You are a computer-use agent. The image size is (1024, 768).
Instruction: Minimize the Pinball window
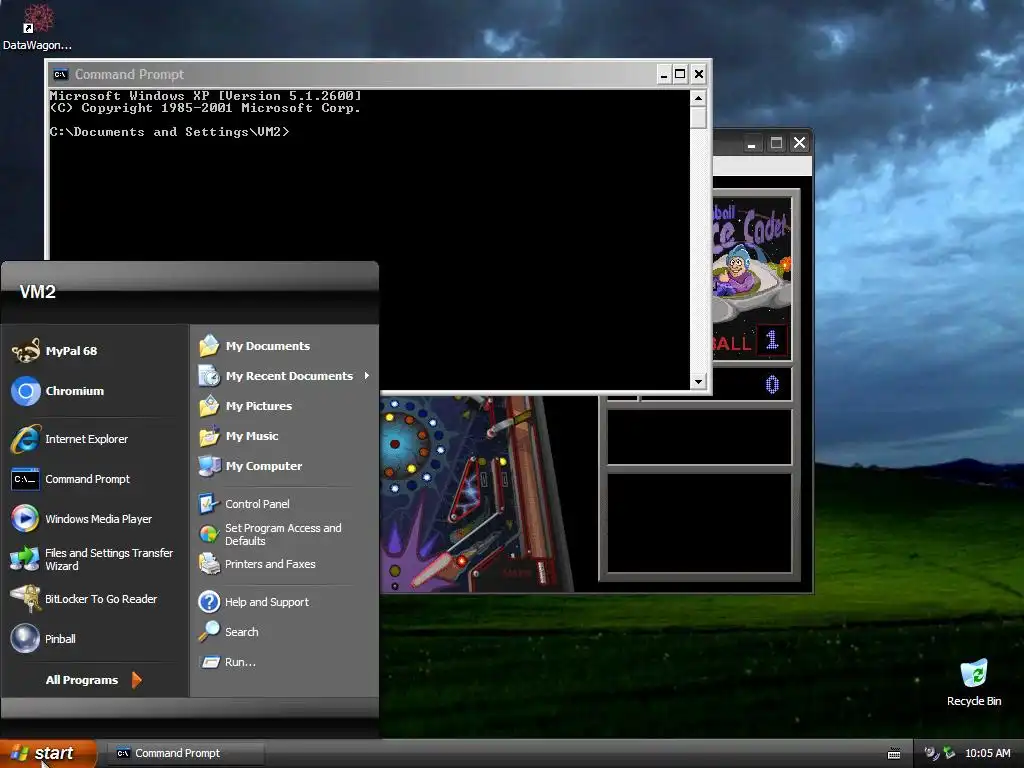pyautogui.click(x=752, y=143)
